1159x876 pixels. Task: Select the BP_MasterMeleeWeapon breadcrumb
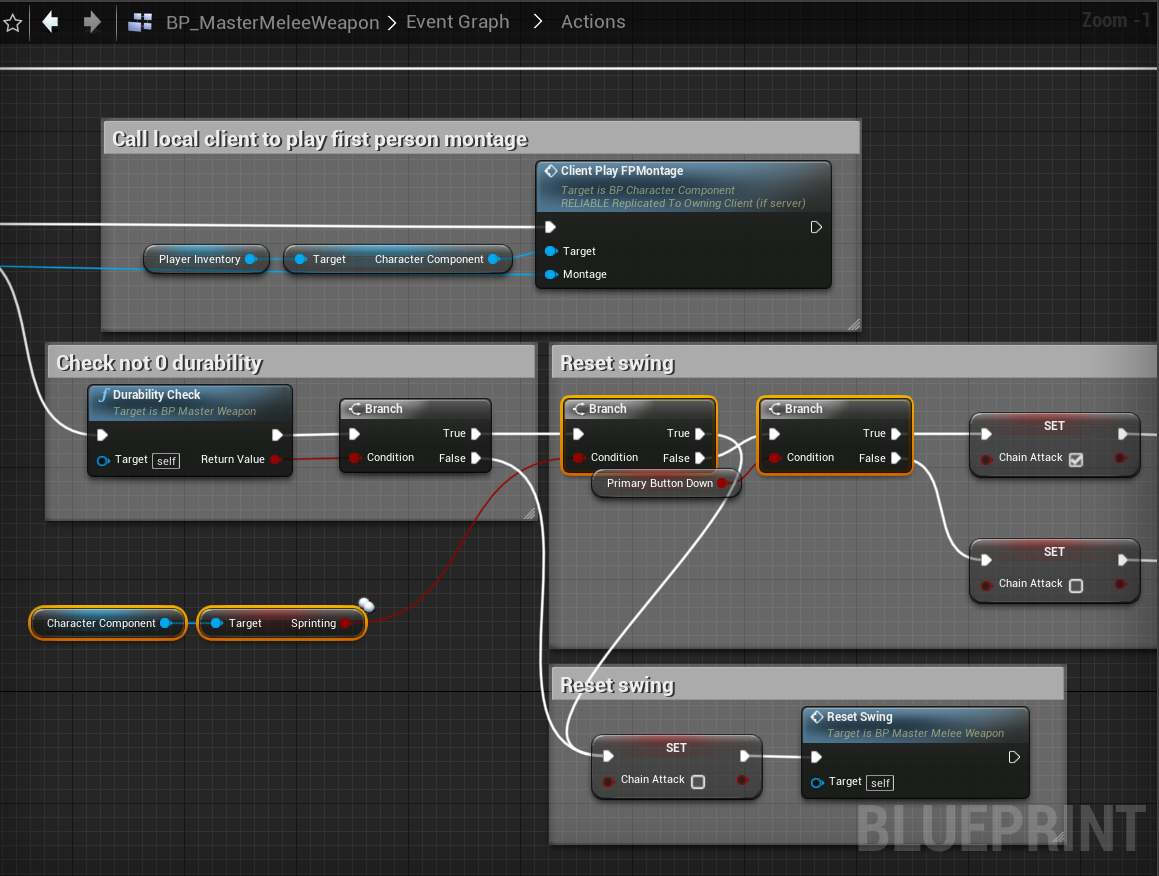click(x=272, y=22)
